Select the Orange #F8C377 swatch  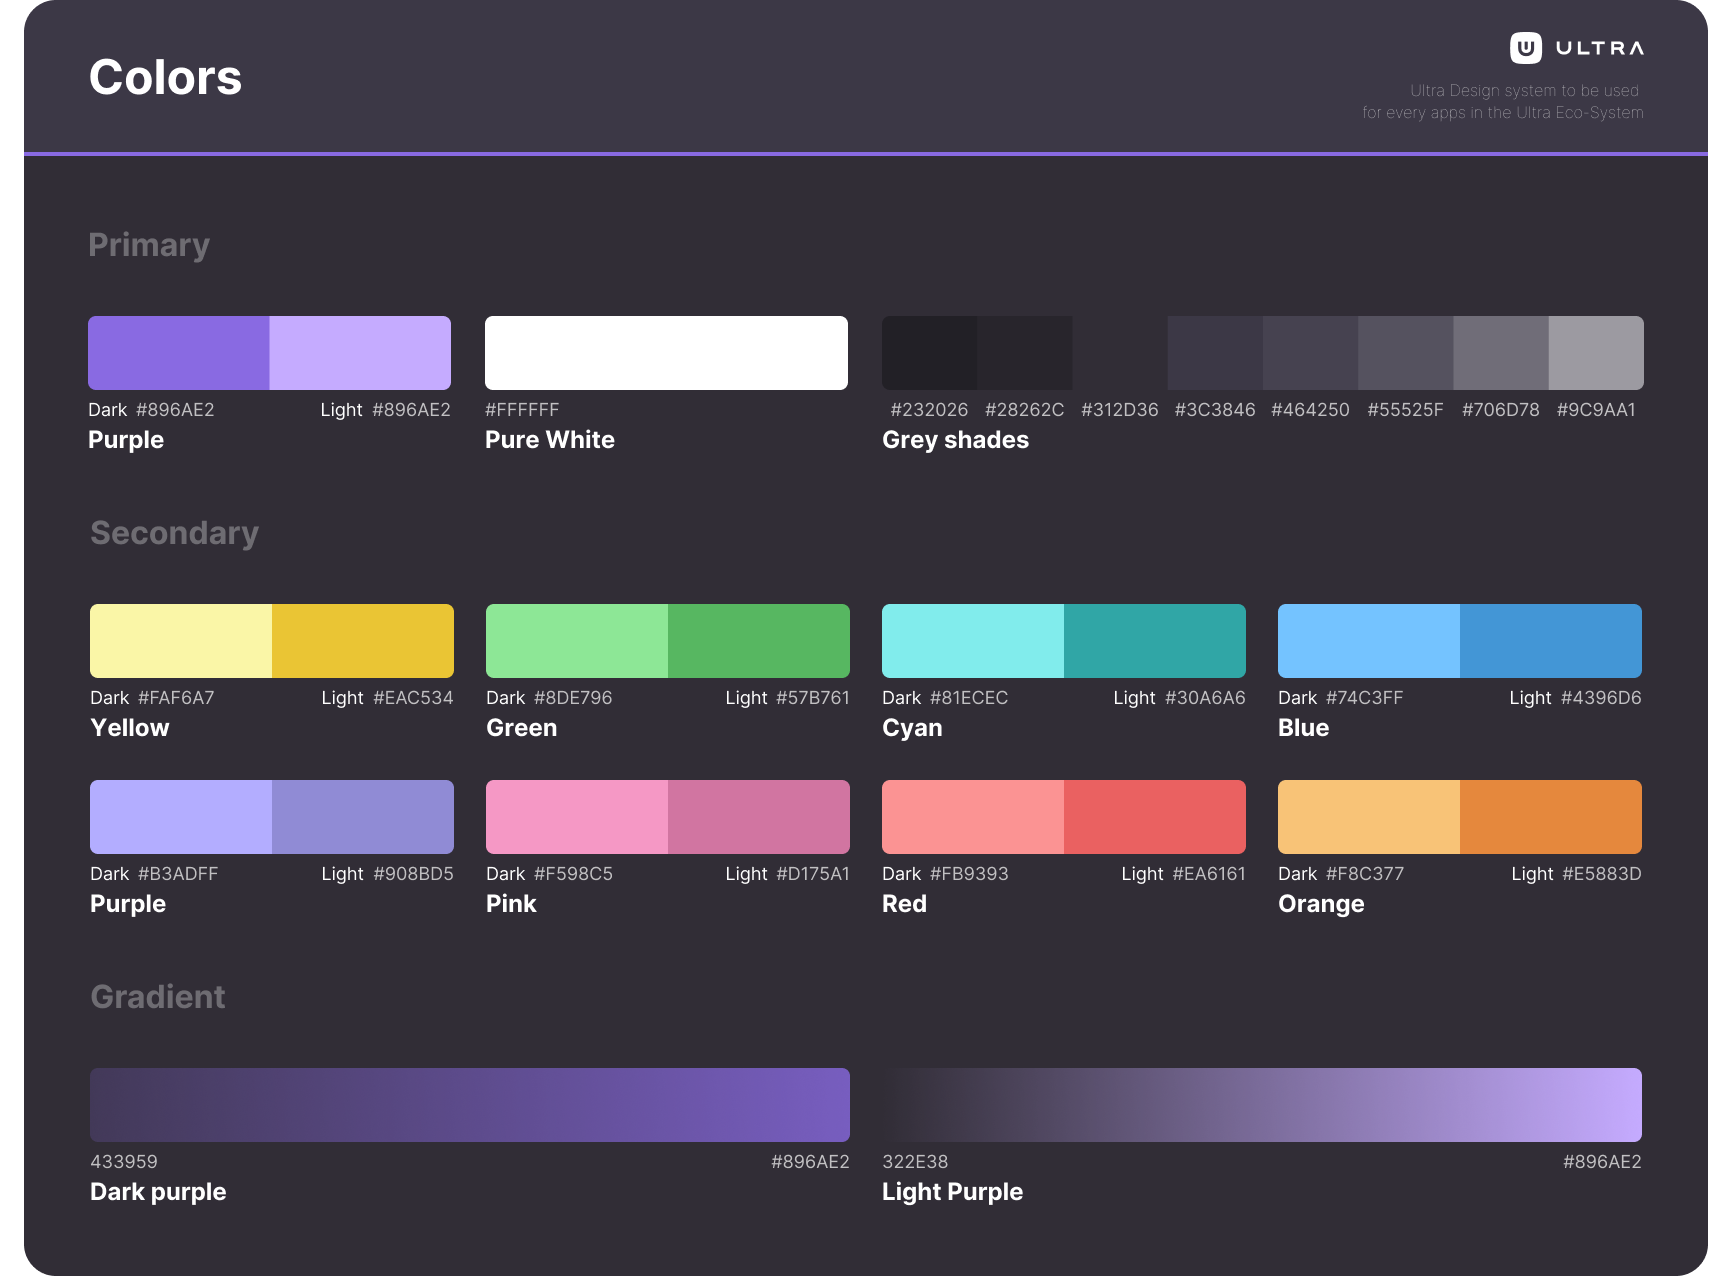click(1369, 817)
